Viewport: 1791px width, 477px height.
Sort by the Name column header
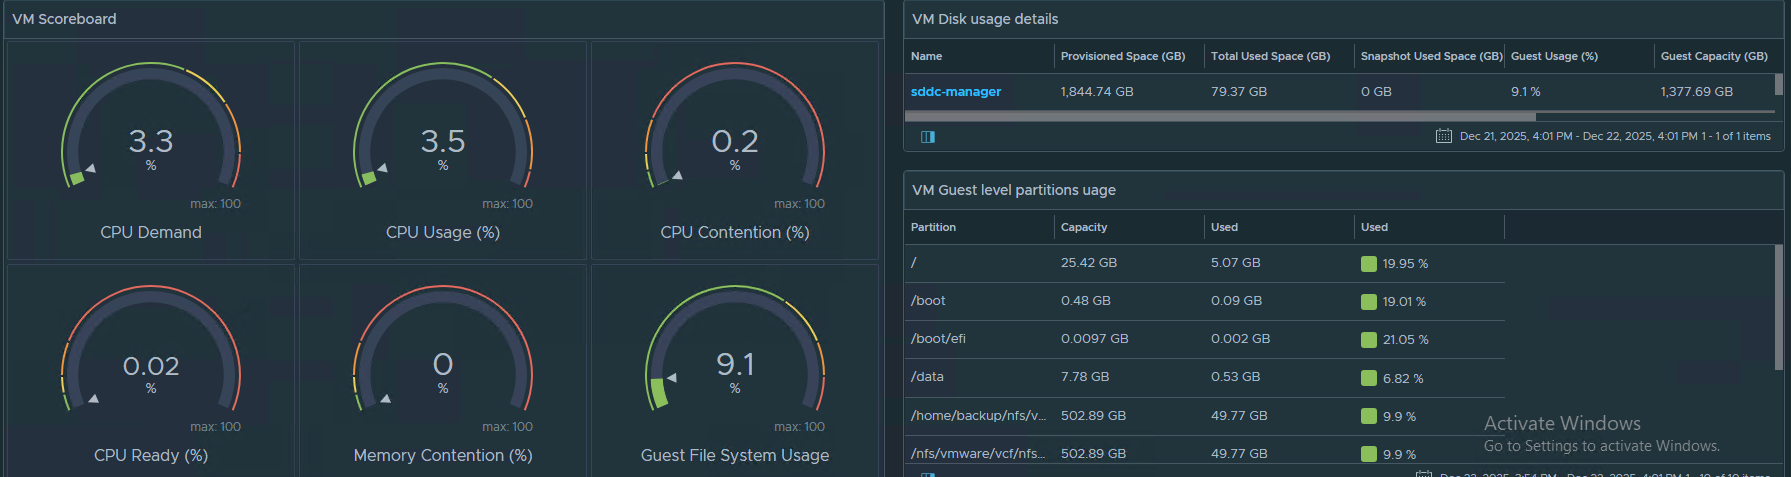point(926,56)
